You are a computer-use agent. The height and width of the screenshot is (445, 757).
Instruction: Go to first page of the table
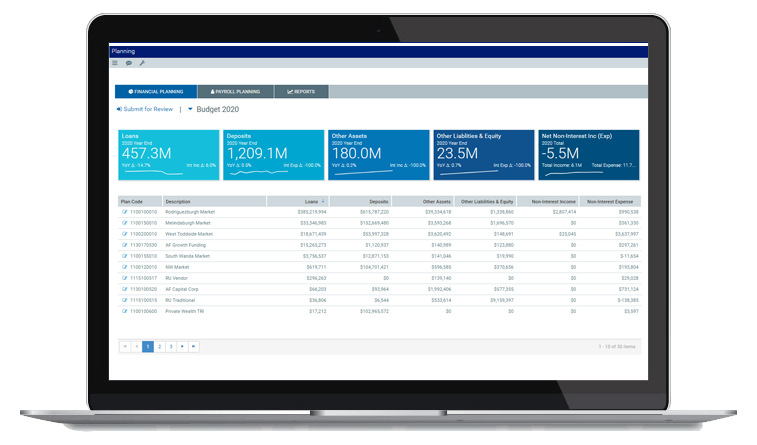pos(125,347)
